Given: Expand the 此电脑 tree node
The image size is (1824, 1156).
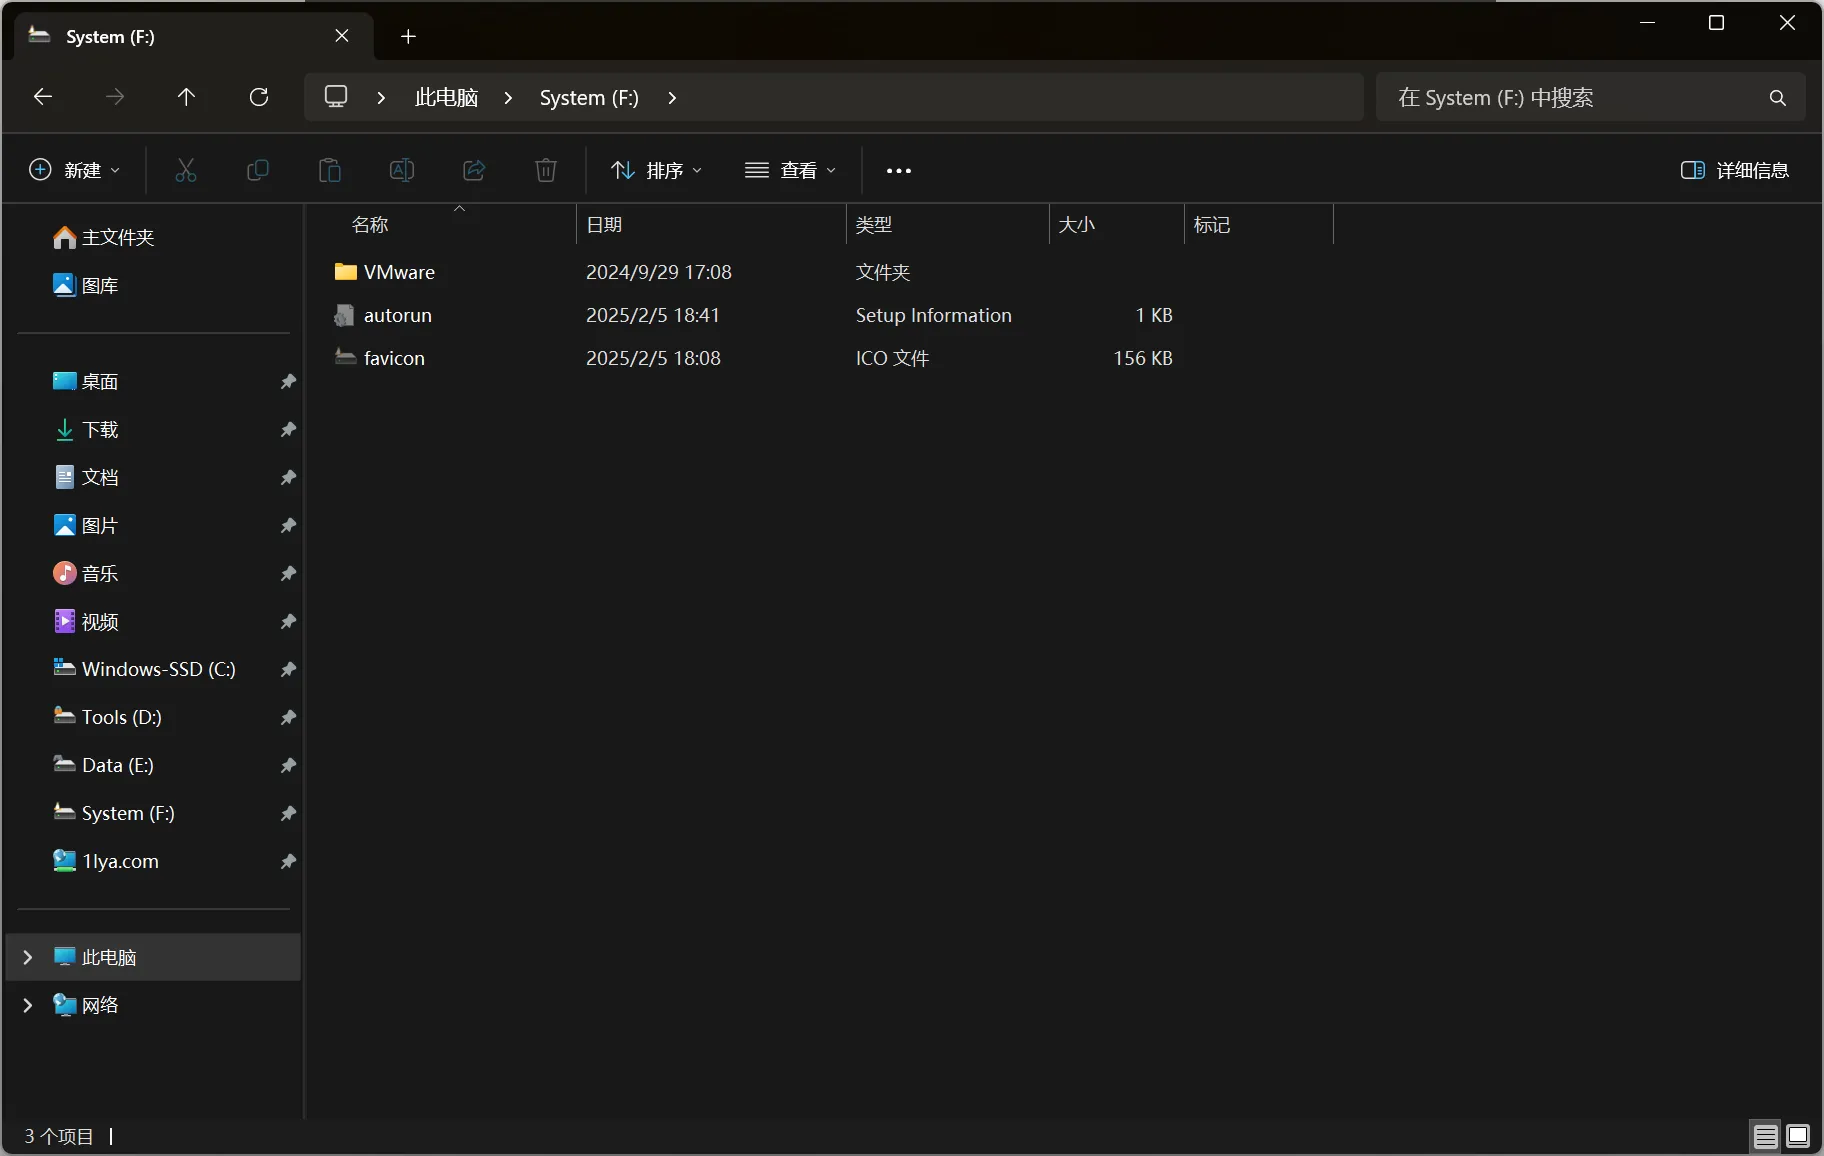Looking at the screenshot, I should tap(28, 957).
